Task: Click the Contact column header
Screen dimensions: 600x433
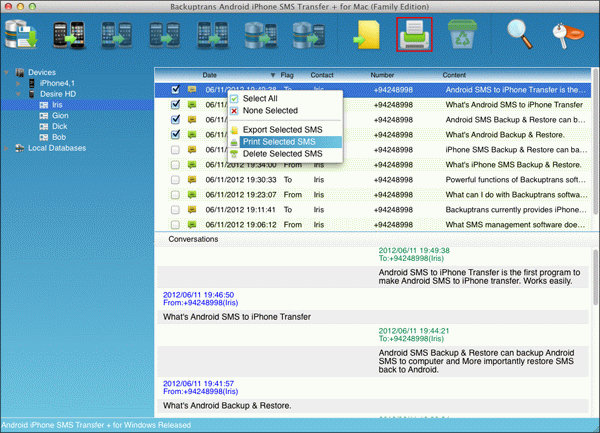Action: 322,75
